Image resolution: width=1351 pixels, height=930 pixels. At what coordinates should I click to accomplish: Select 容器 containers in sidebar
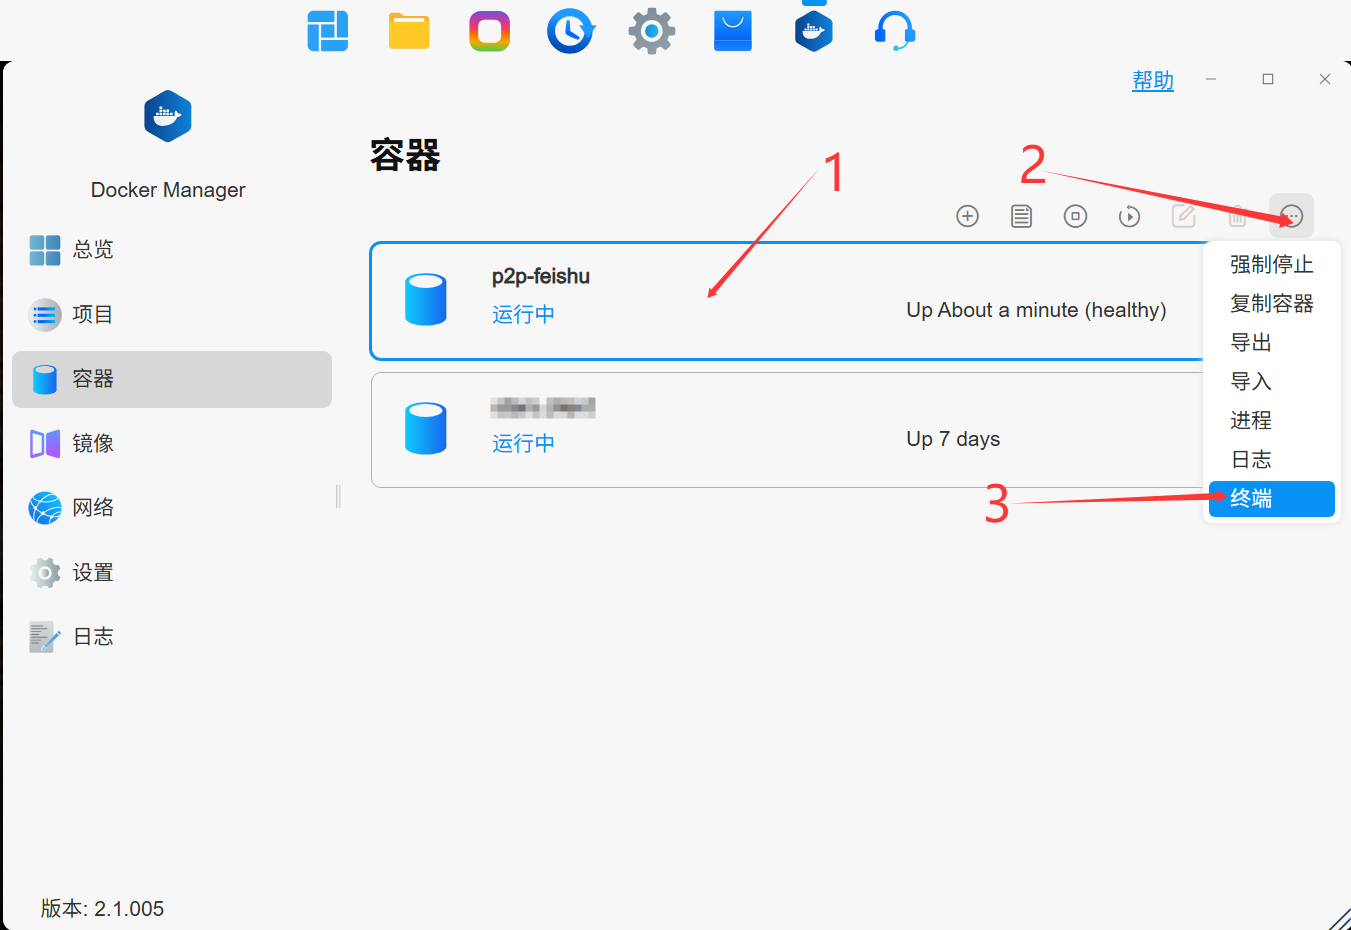(x=172, y=379)
